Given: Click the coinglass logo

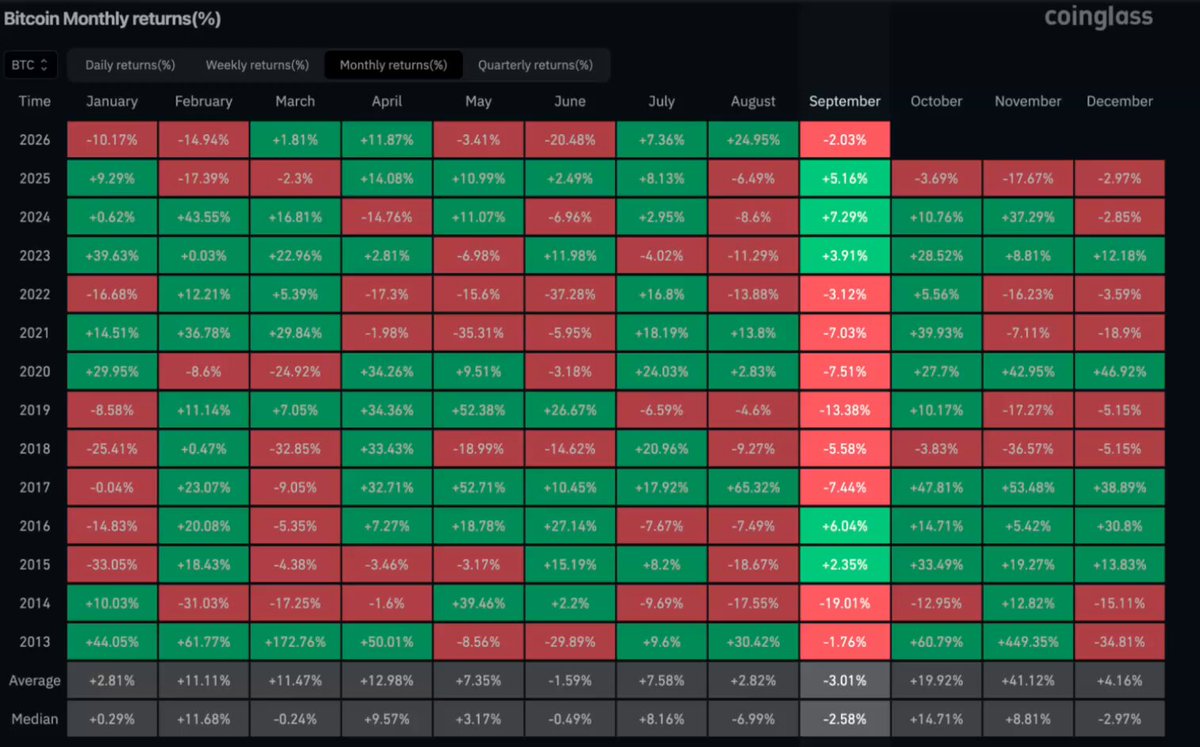Looking at the screenshot, I should pyautogui.click(x=1098, y=17).
